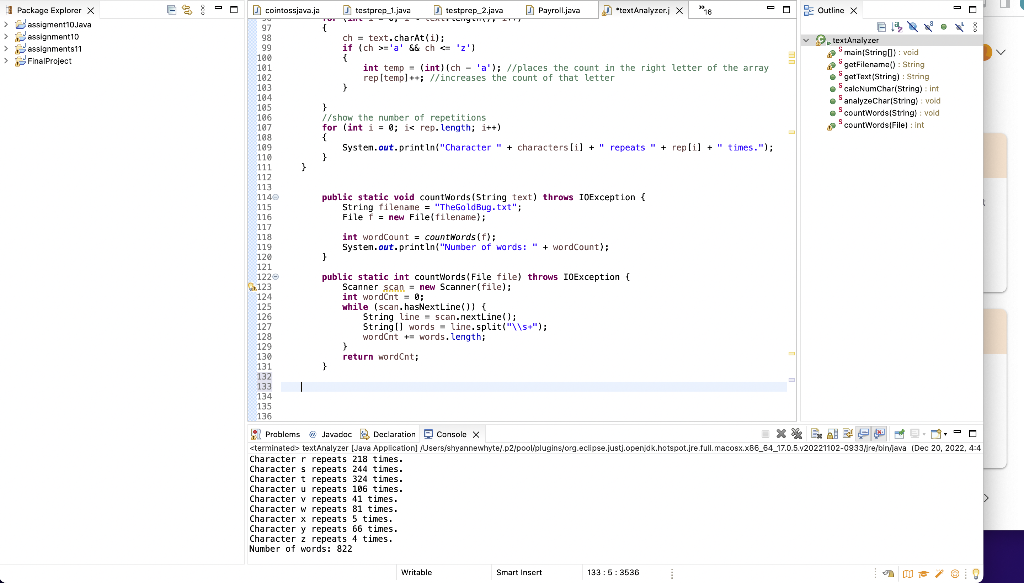The height and width of the screenshot is (583, 1024).
Task: Hide Static Members in the Outline view
Action: click(928, 27)
